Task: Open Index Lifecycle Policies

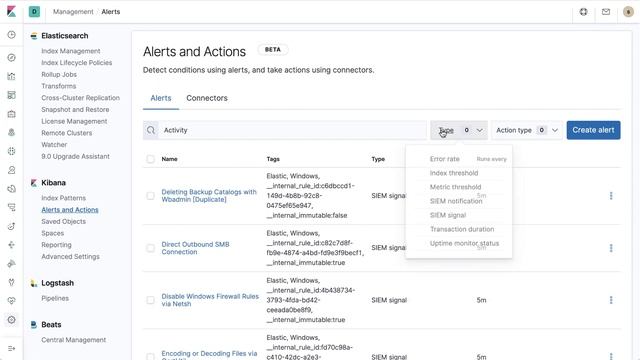Action: pyautogui.click(x=77, y=63)
